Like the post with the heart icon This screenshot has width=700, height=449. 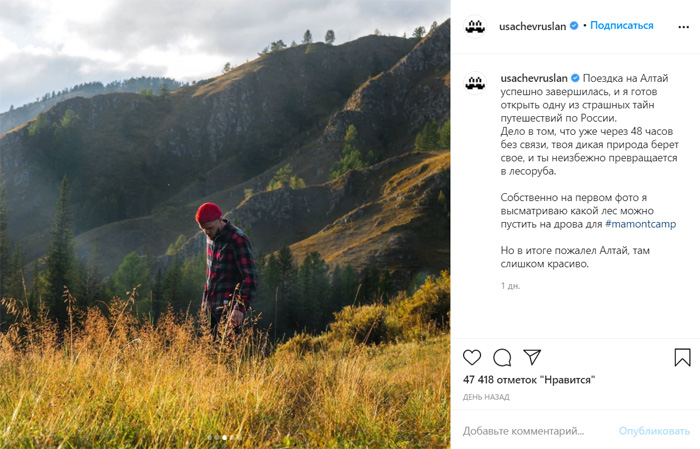coord(472,357)
